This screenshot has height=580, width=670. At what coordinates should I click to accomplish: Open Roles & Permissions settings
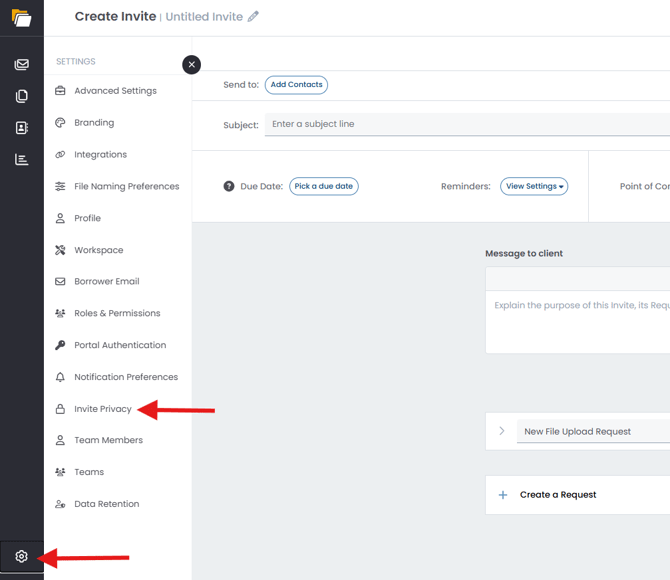(117, 314)
